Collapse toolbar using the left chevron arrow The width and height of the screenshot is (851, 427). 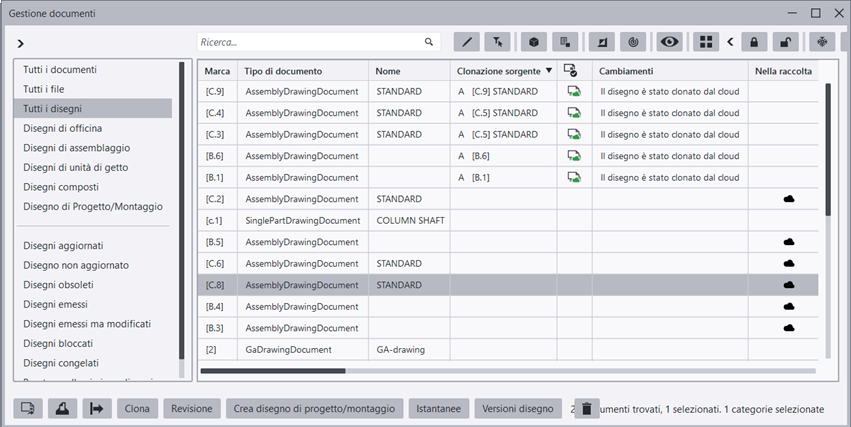coord(730,42)
